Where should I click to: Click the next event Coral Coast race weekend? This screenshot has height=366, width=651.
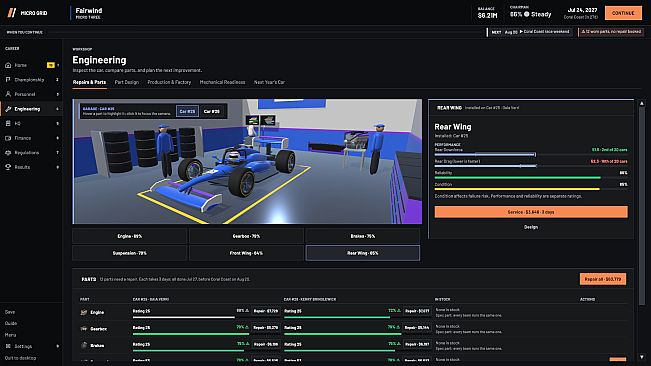(x=530, y=32)
